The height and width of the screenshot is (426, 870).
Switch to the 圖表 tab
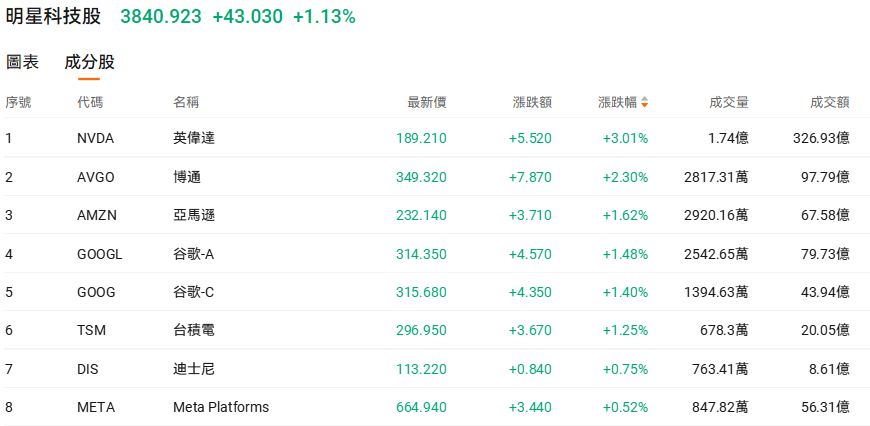pyautogui.click(x=22, y=62)
